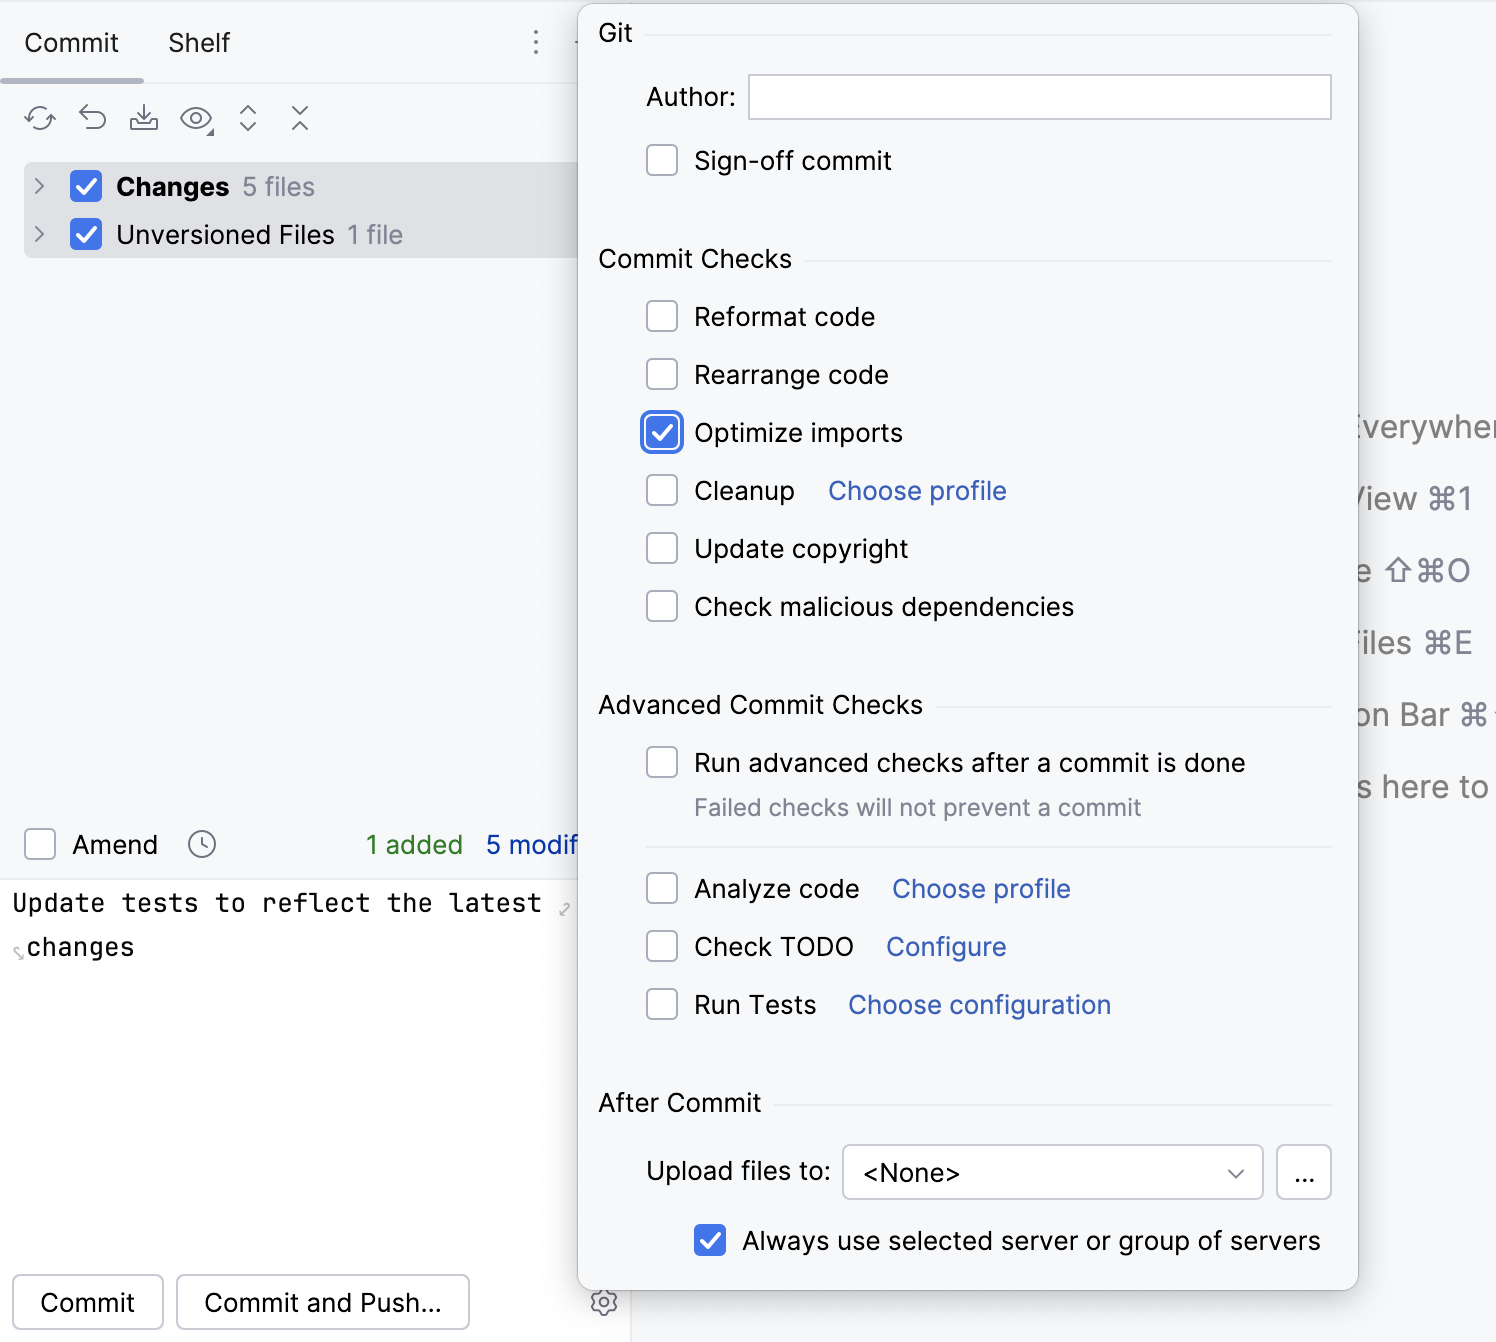Open Choose profile next to Cleanup

(x=916, y=490)
